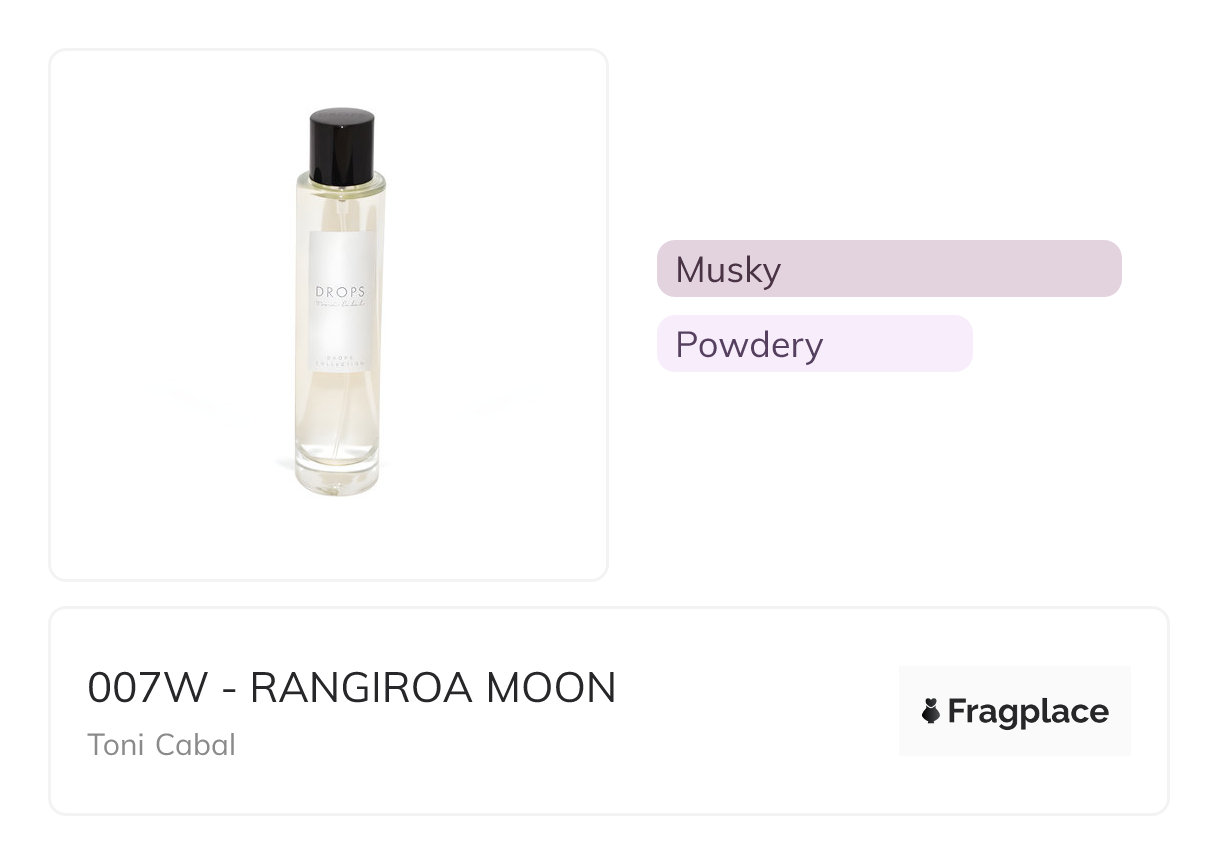1218x864 pixels.
Task: Click the Fragplace perfume bottle logo icon
Action: [x=931, y=711]
